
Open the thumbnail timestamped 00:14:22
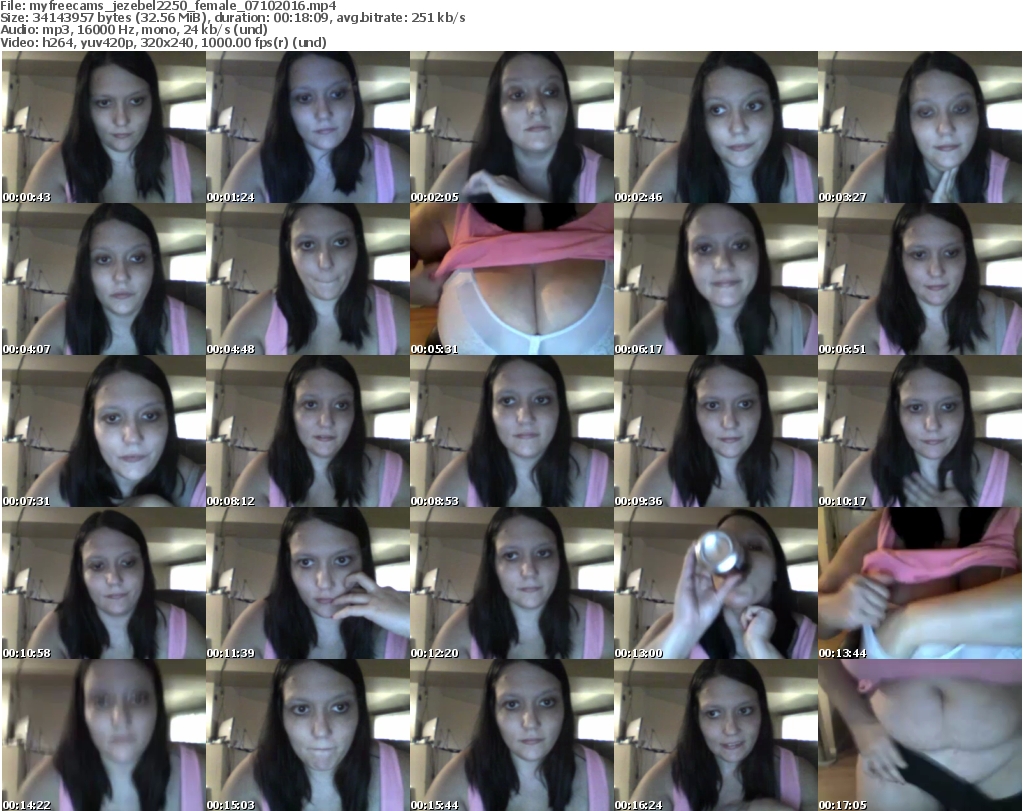(103, 735)
